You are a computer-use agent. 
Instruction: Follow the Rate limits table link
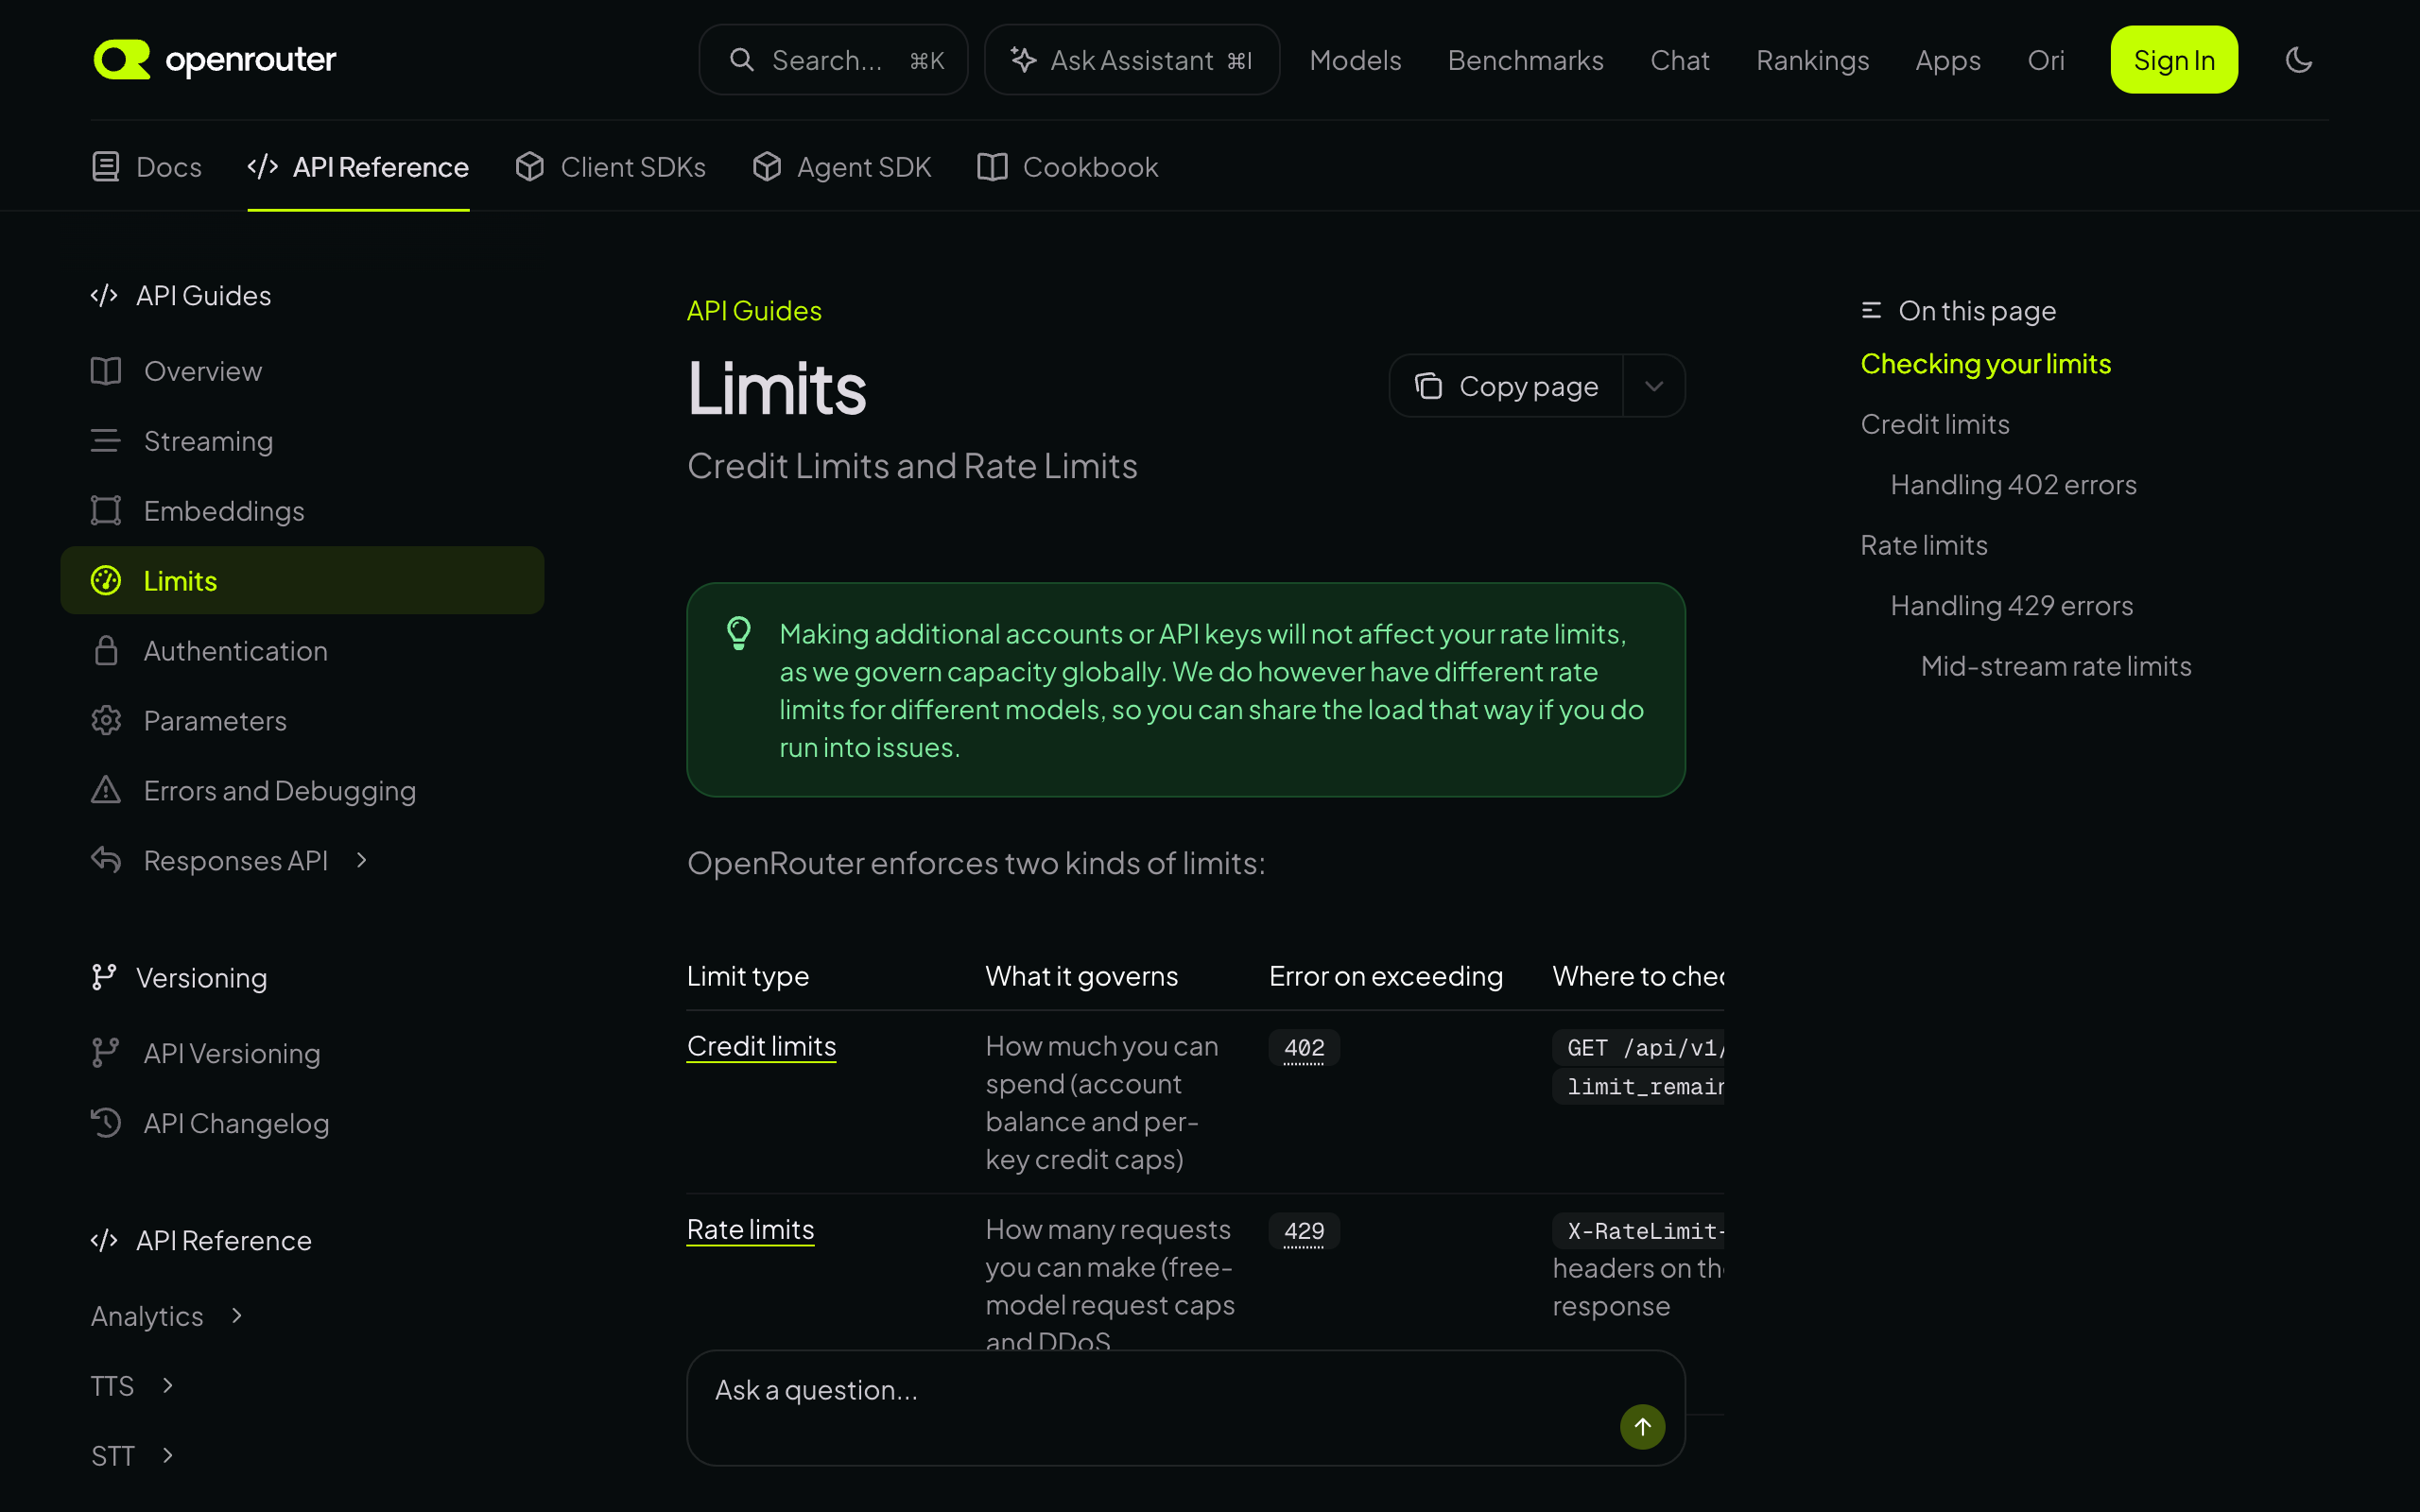750,1229
